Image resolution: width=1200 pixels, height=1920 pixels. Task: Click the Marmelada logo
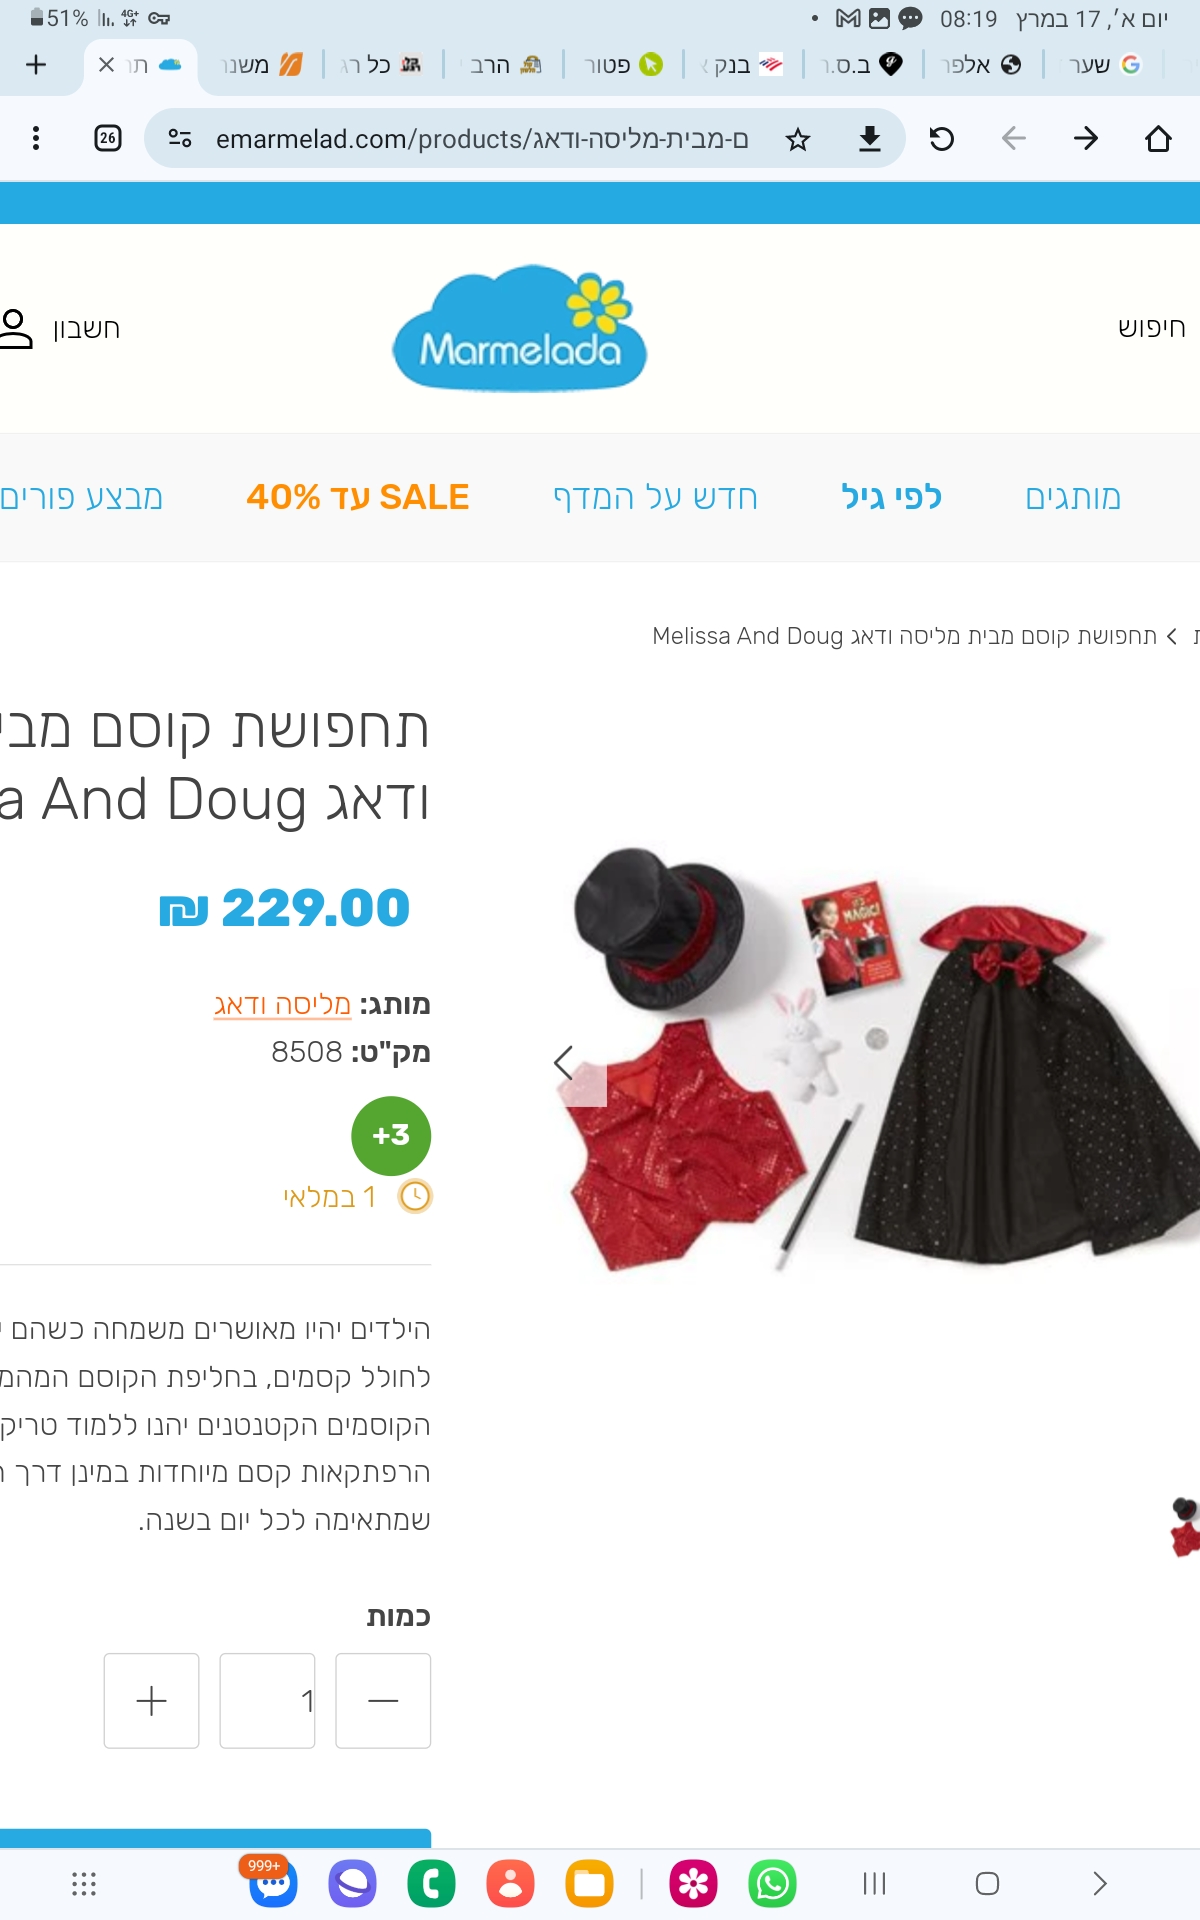click(520, 328)
